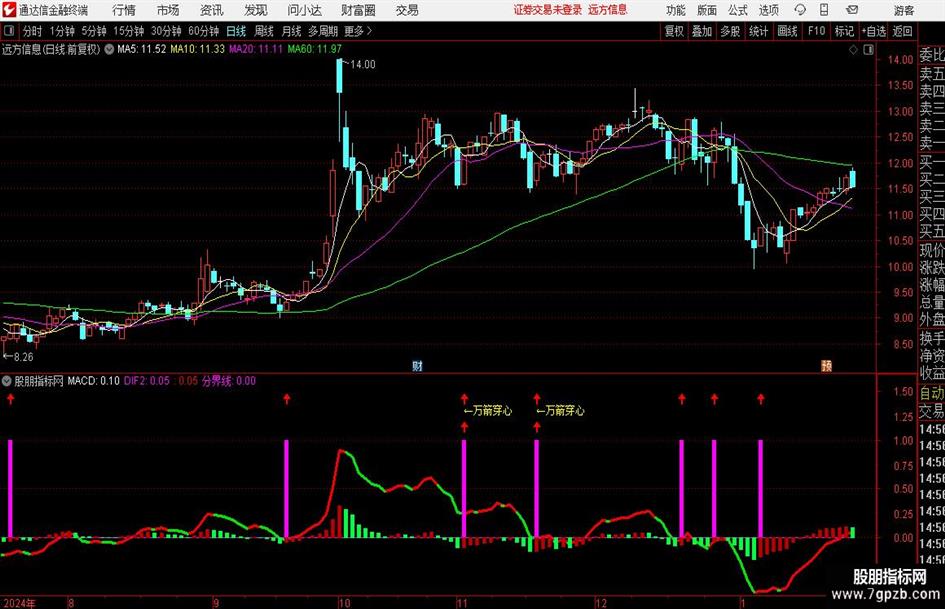The height and width of the screenshot is (609, 945).
Task: Click the 股朋指标网 indicator name
Action: click(39, 381)
